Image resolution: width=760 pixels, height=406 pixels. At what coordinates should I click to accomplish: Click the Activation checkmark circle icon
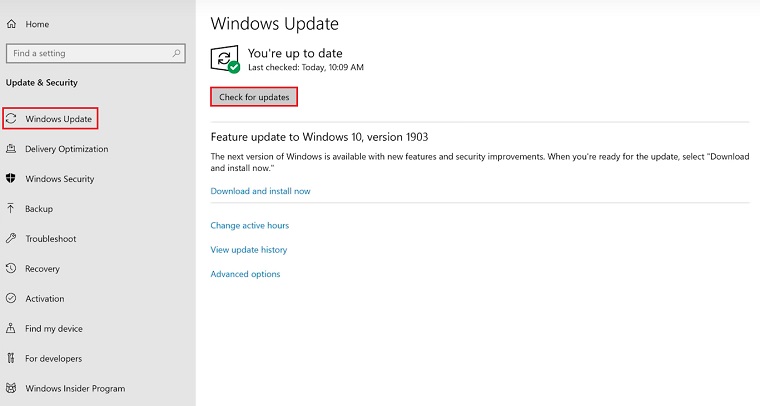(x=11, y=299)
